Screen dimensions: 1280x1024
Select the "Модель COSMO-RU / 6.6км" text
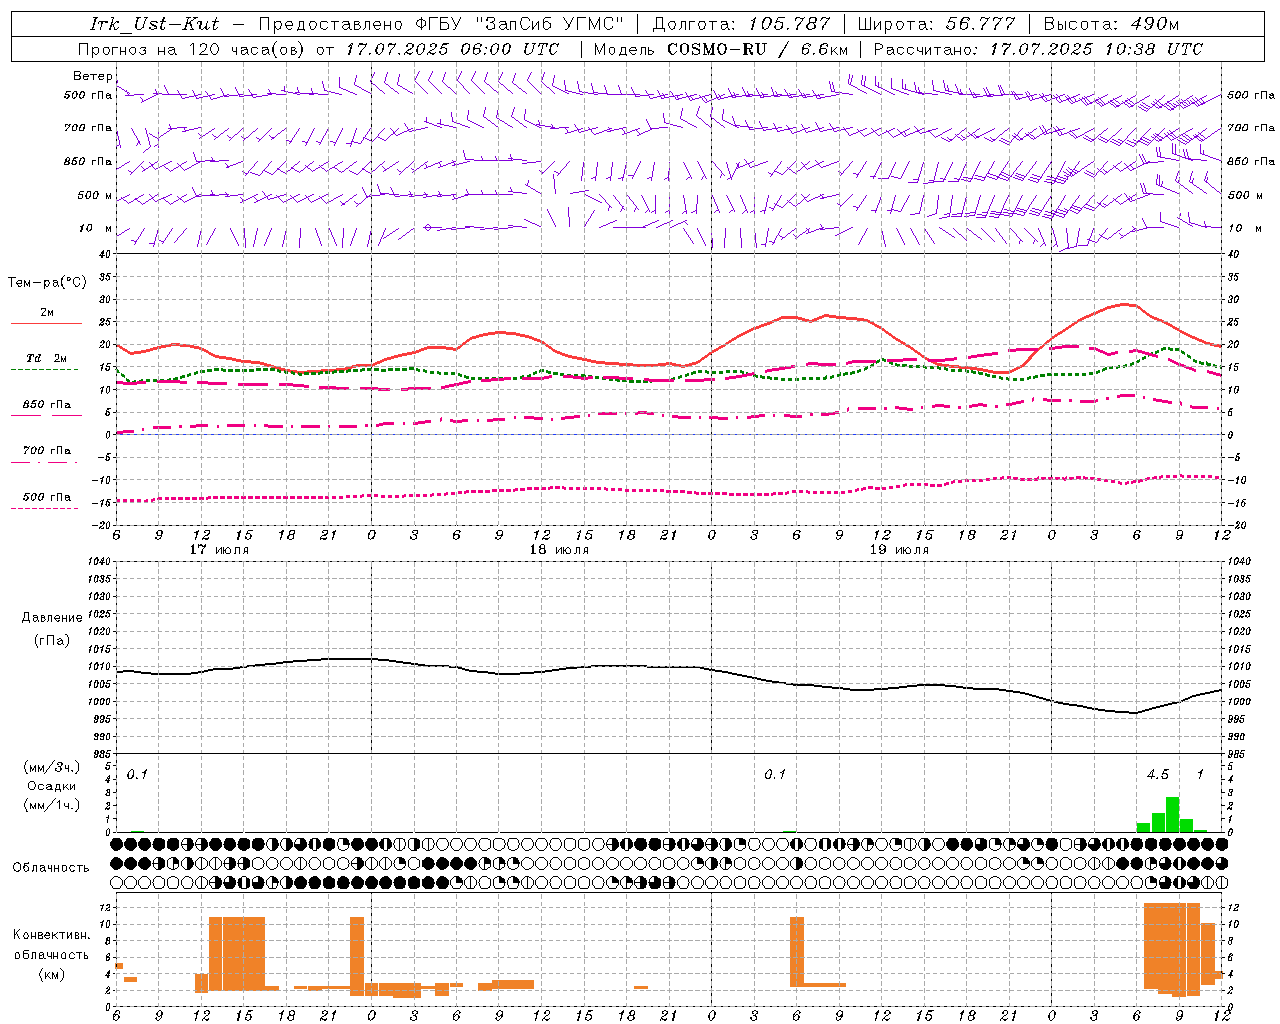[x=721, y=49]
